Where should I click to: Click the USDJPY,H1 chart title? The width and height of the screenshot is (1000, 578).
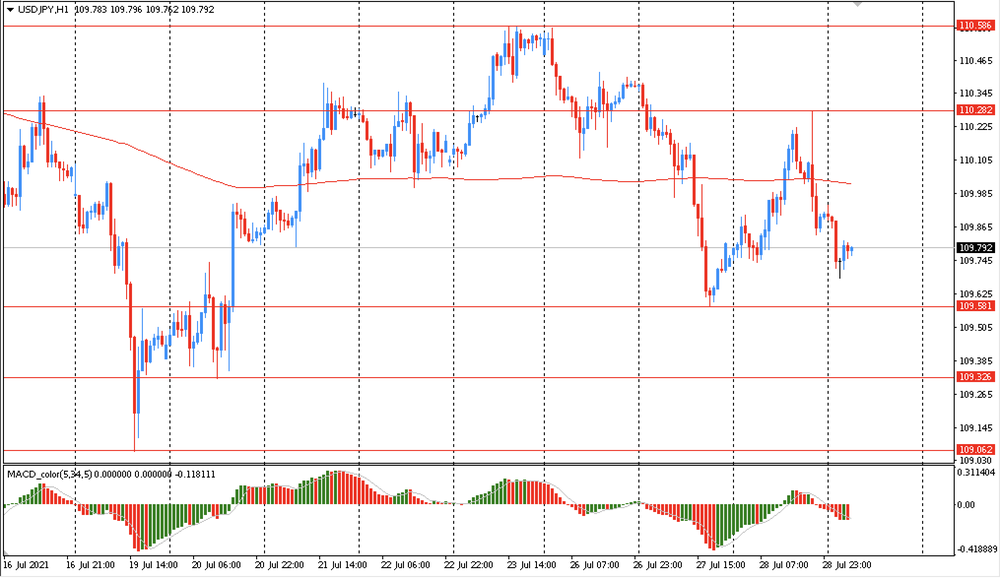pos(43,10)
